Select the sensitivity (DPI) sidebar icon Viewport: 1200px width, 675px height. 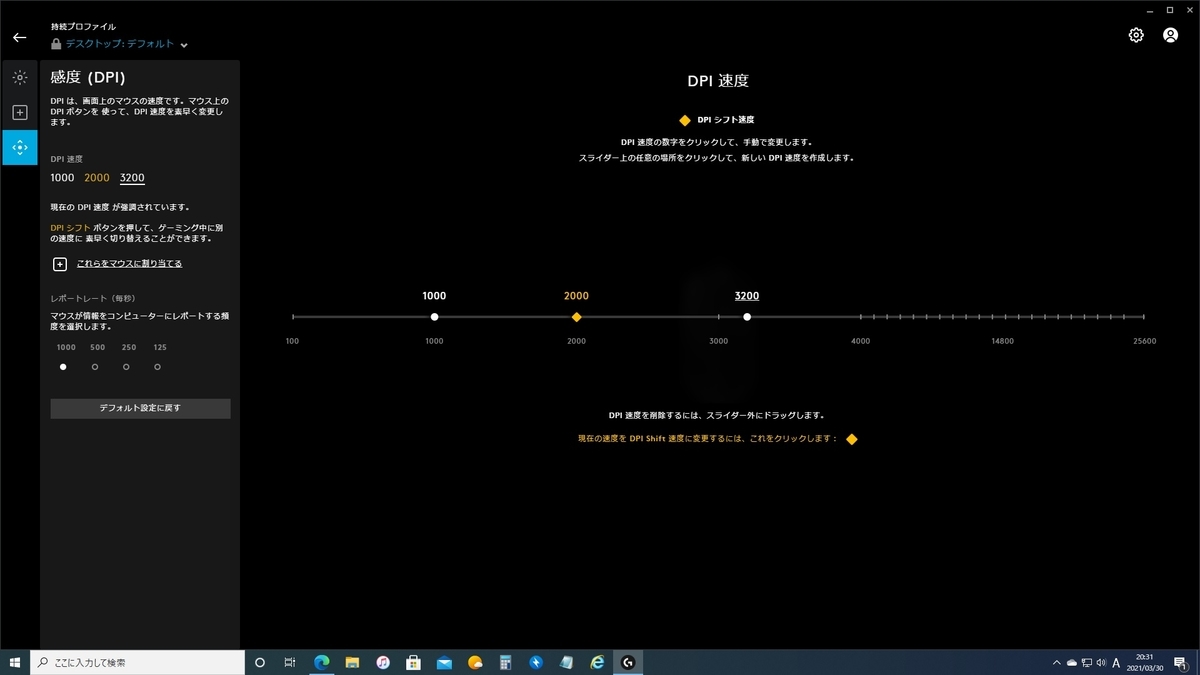click(19, 147)
